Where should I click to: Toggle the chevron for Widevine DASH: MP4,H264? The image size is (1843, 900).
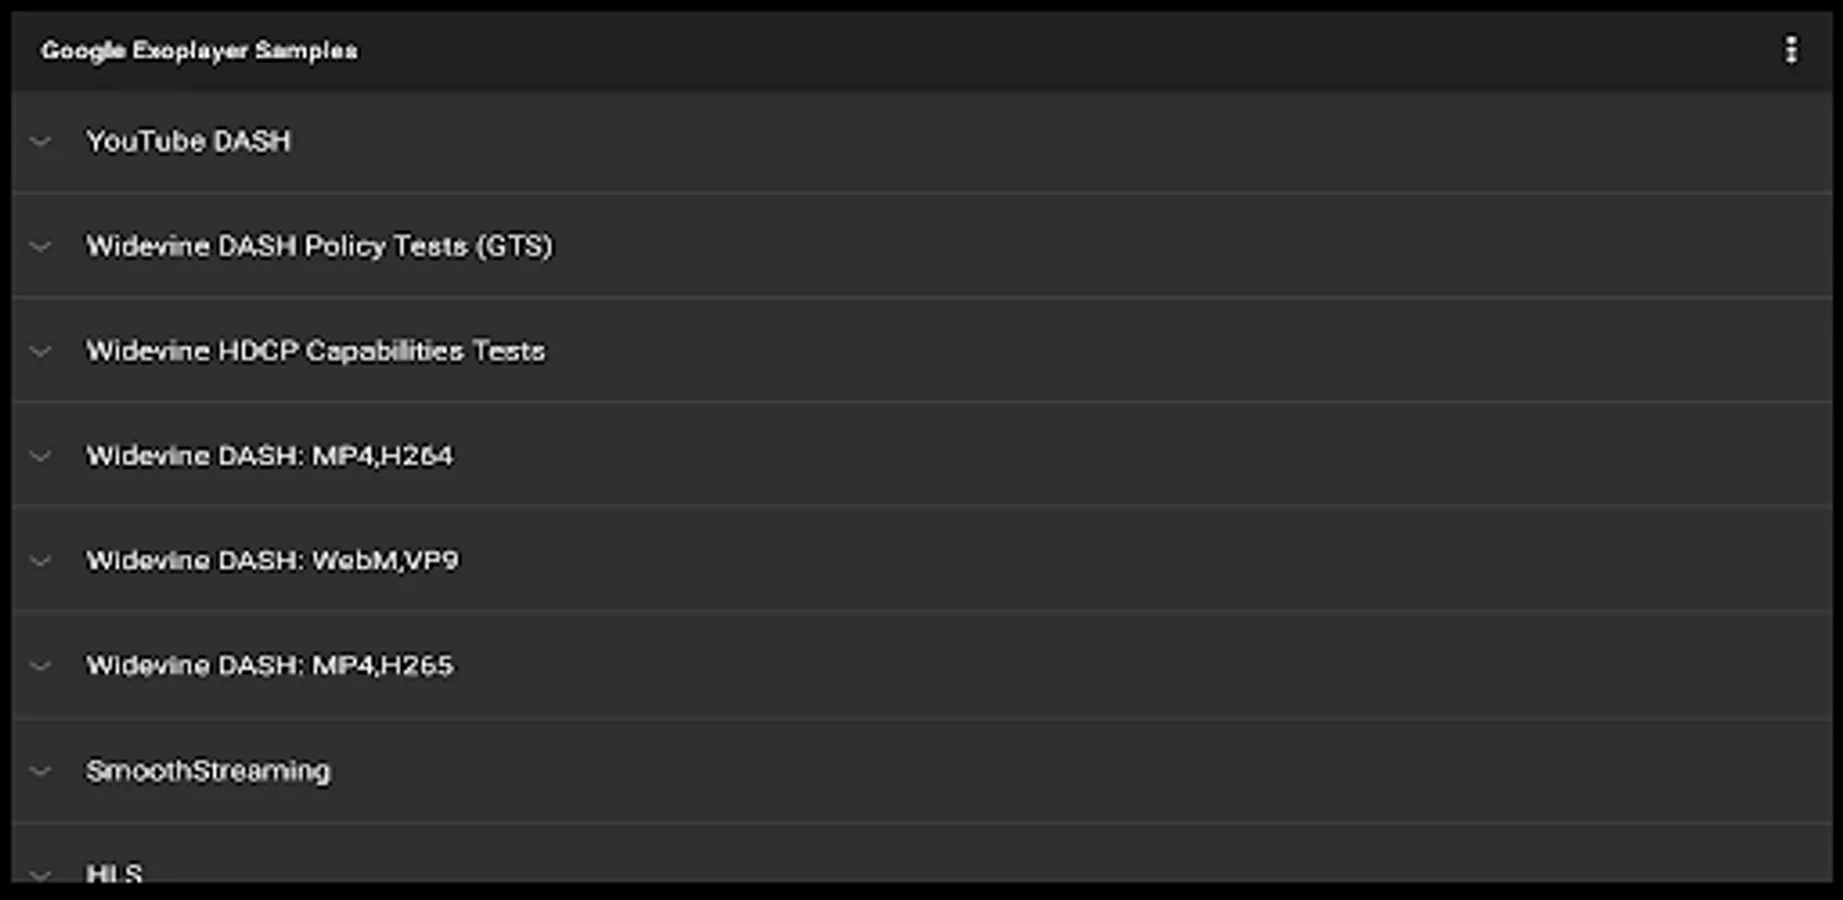tap(41, 456)
